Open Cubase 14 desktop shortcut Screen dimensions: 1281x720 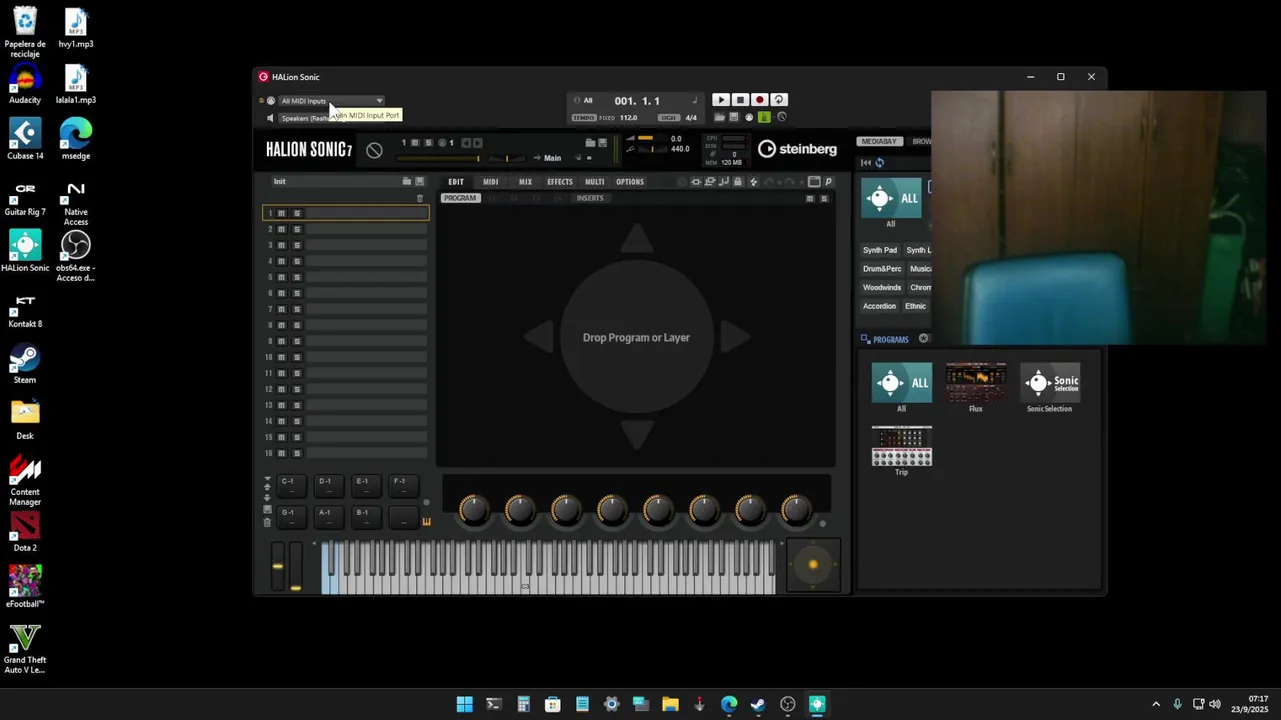tap(25, 139)
